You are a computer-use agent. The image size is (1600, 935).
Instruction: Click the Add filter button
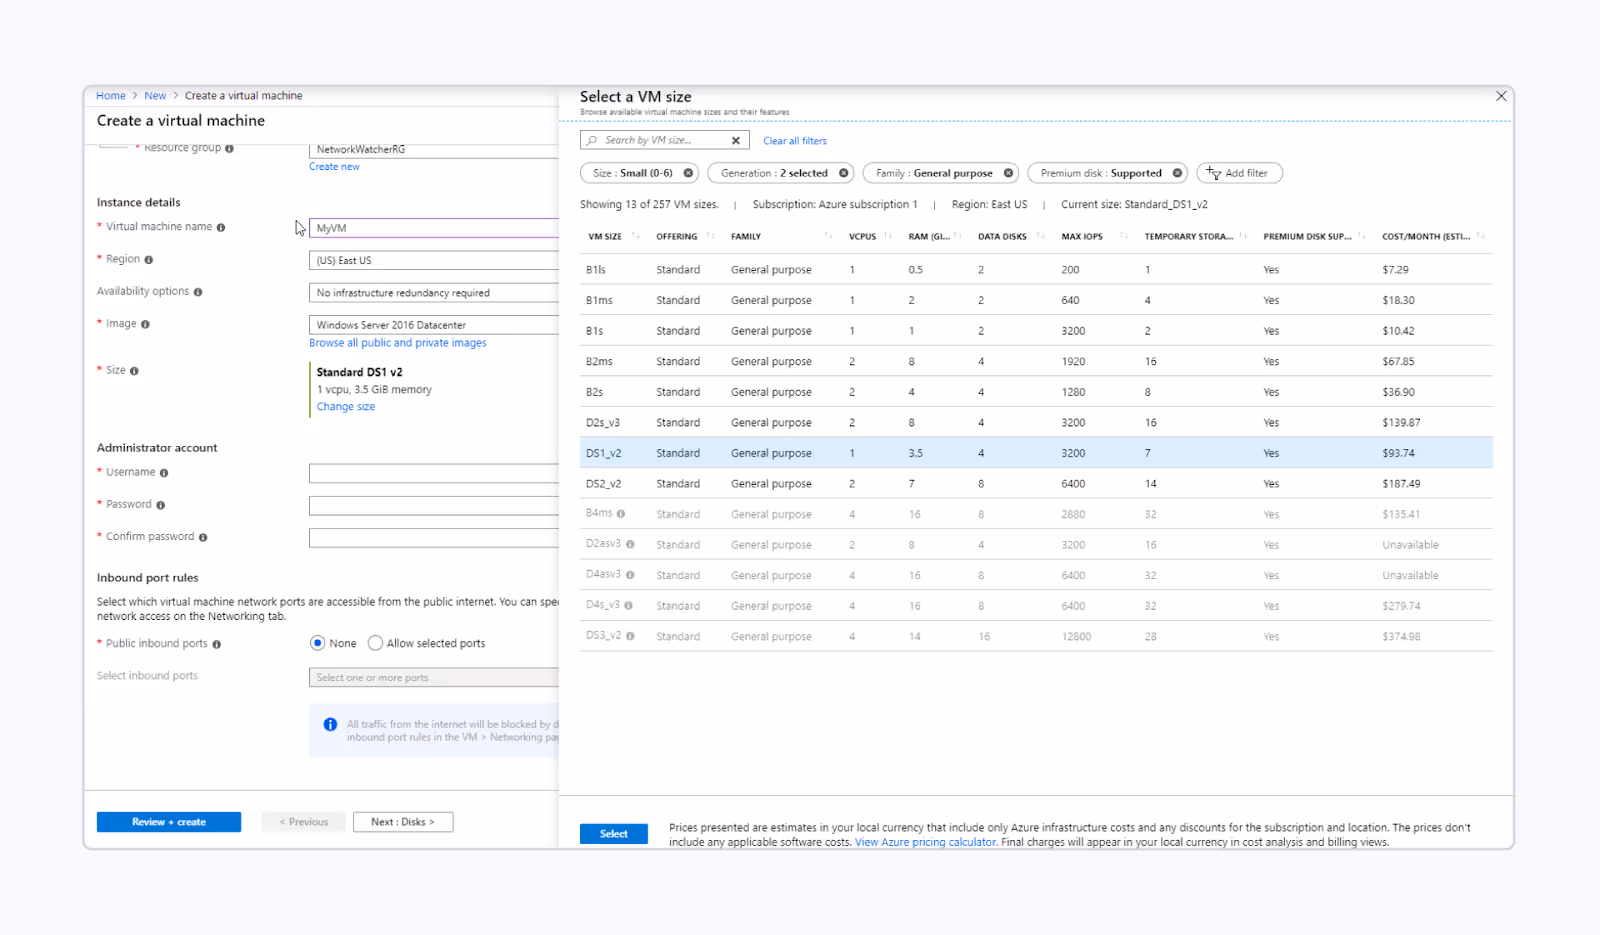[1239, 173]
